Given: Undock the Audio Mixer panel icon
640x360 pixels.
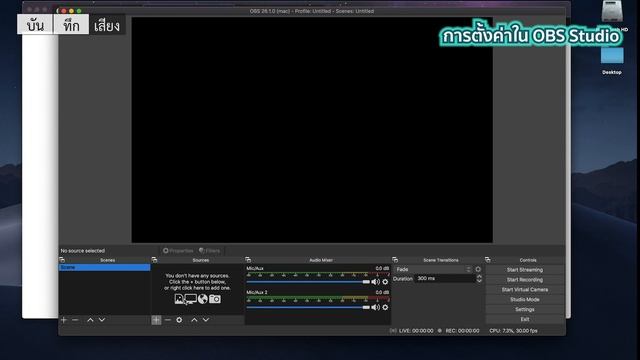Looking at the screenshot, I should tap(248, 260).
